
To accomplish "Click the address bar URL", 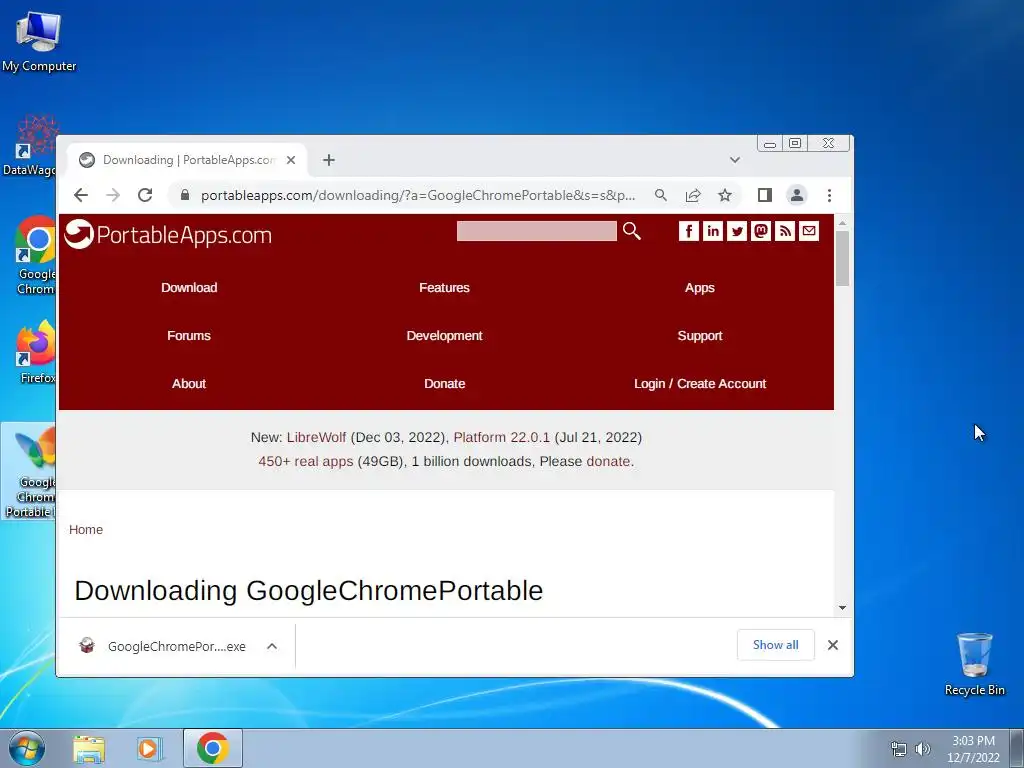I will [418, 195].
